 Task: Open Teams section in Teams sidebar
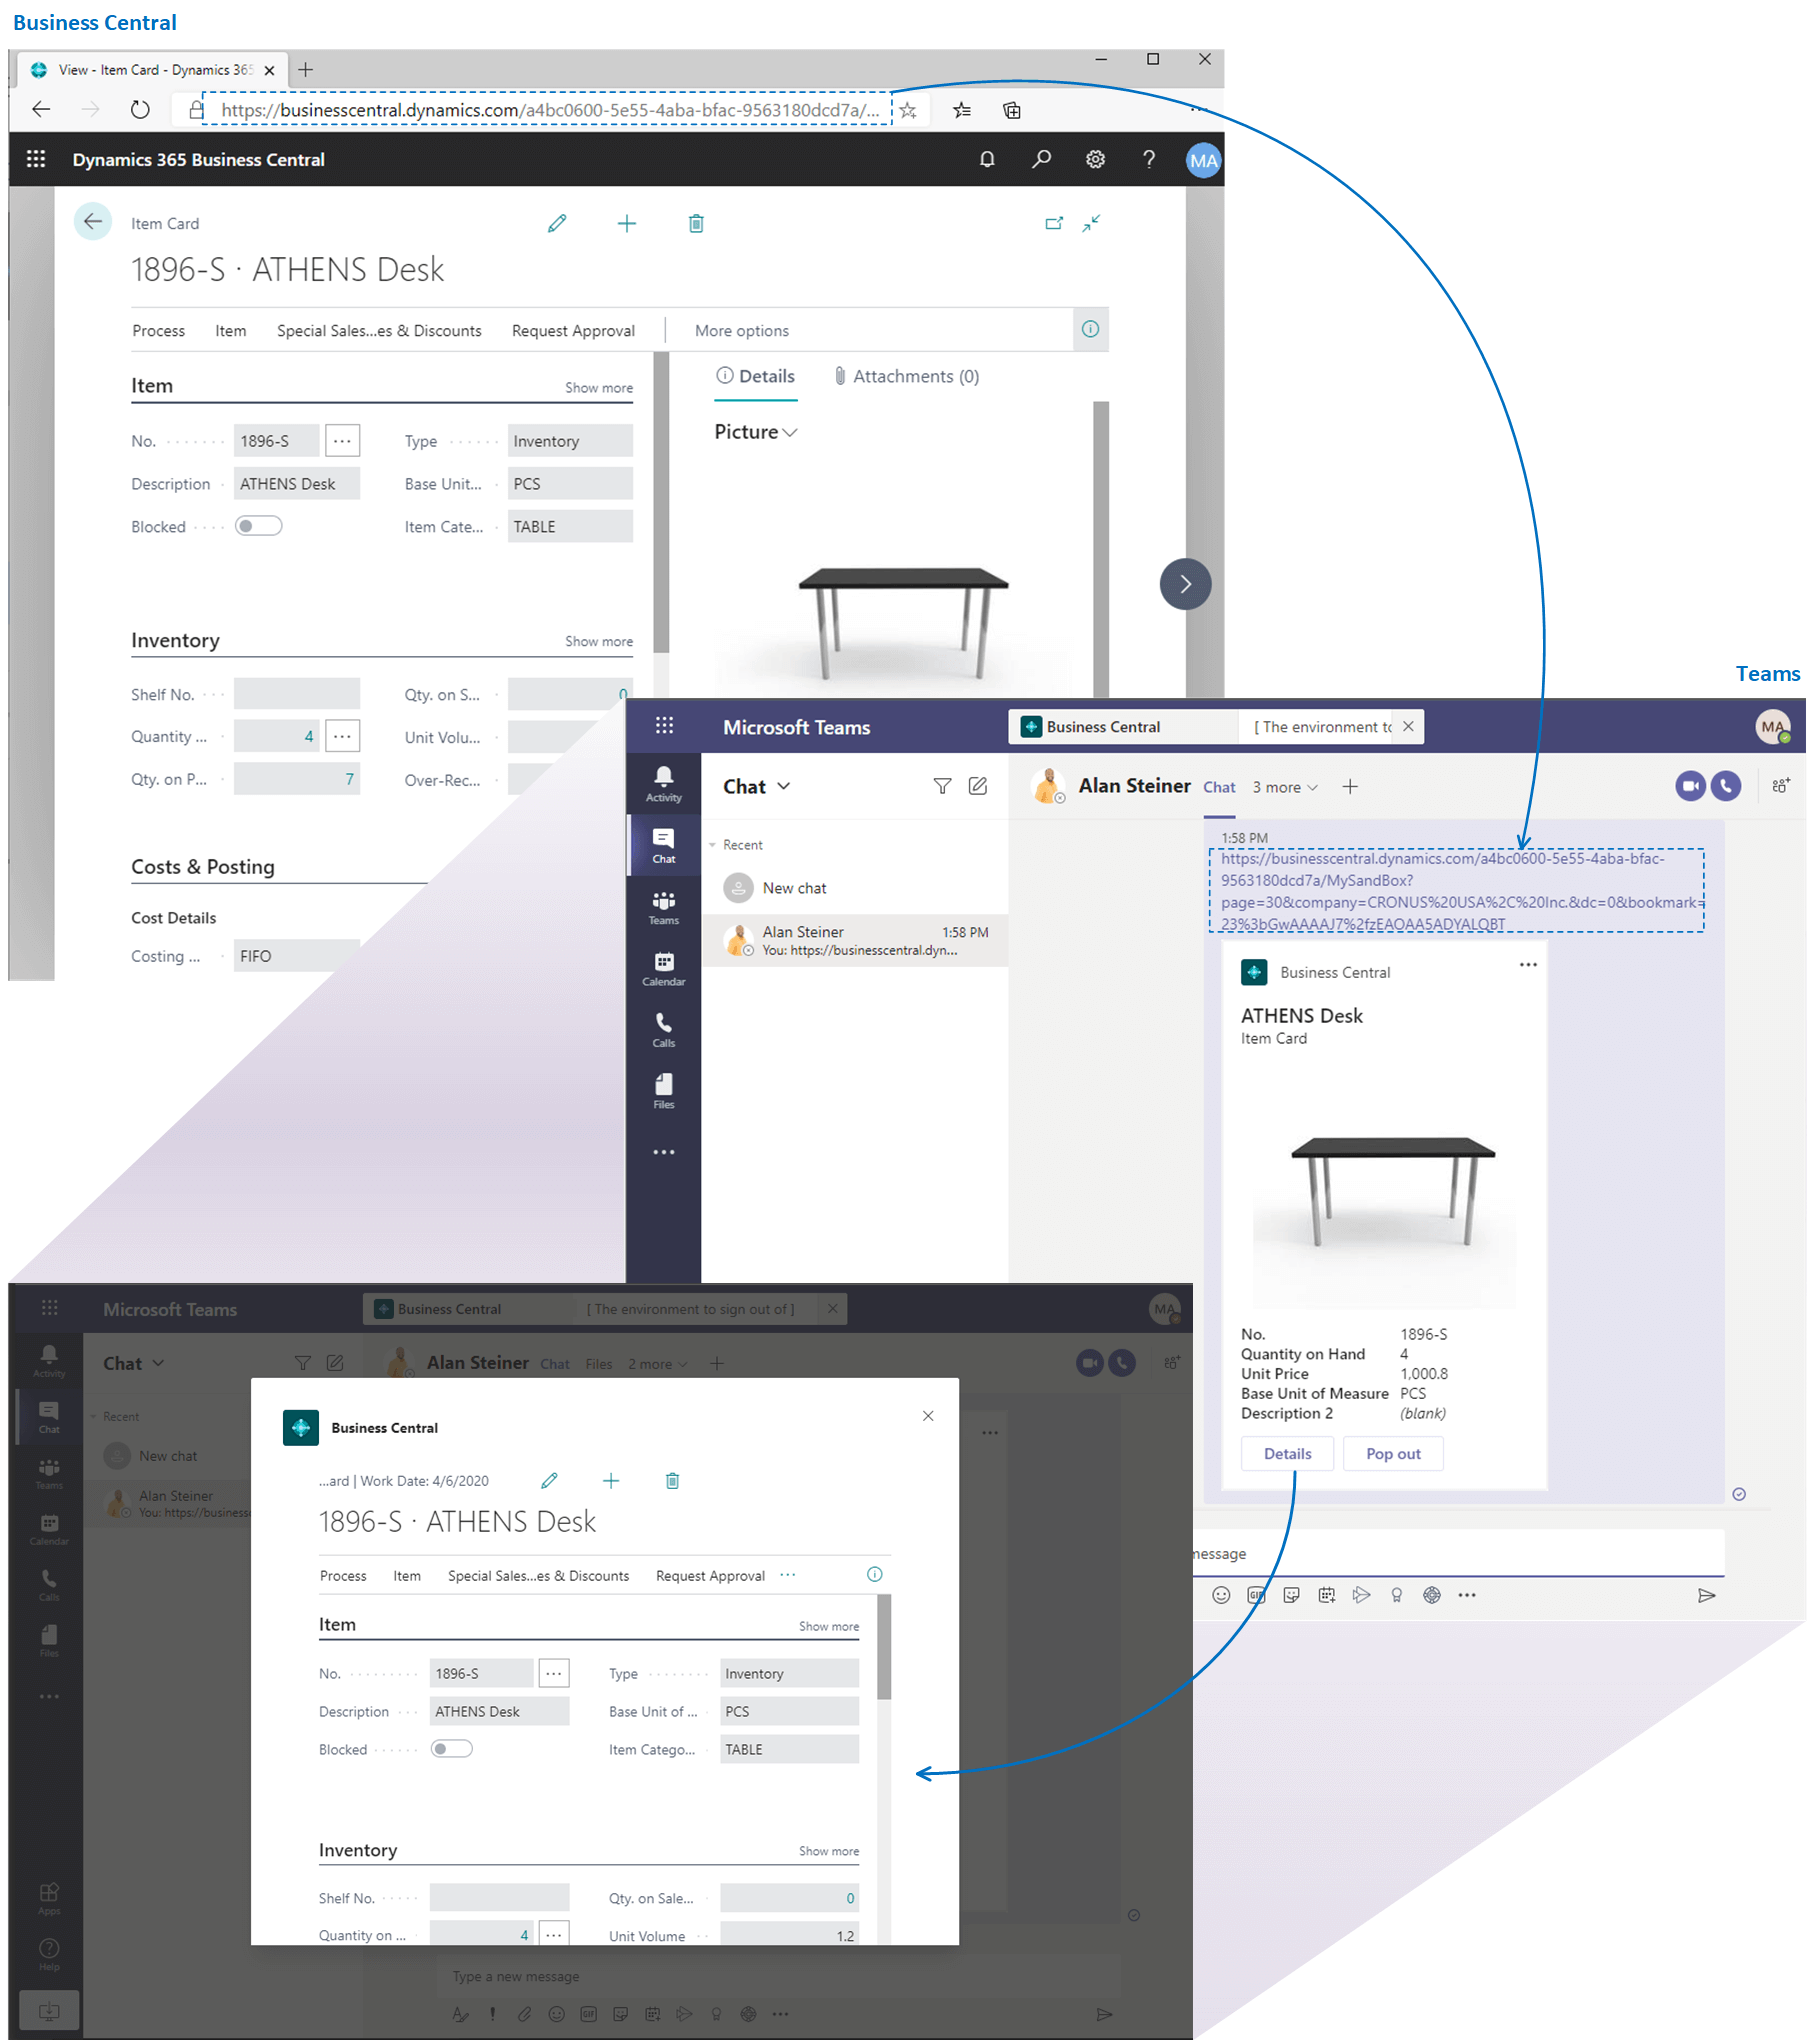click(x=664, y=907)
